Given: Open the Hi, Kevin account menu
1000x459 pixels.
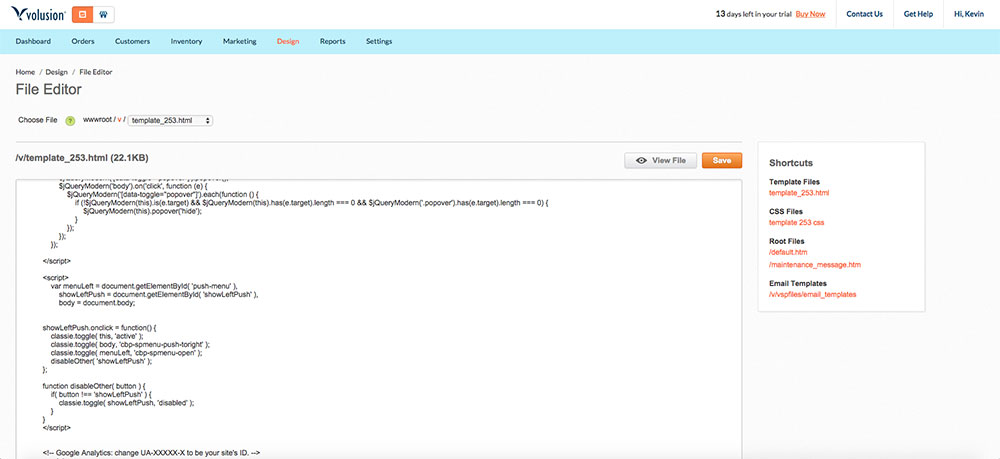Looking at the screenshot, I should [969, 14].
